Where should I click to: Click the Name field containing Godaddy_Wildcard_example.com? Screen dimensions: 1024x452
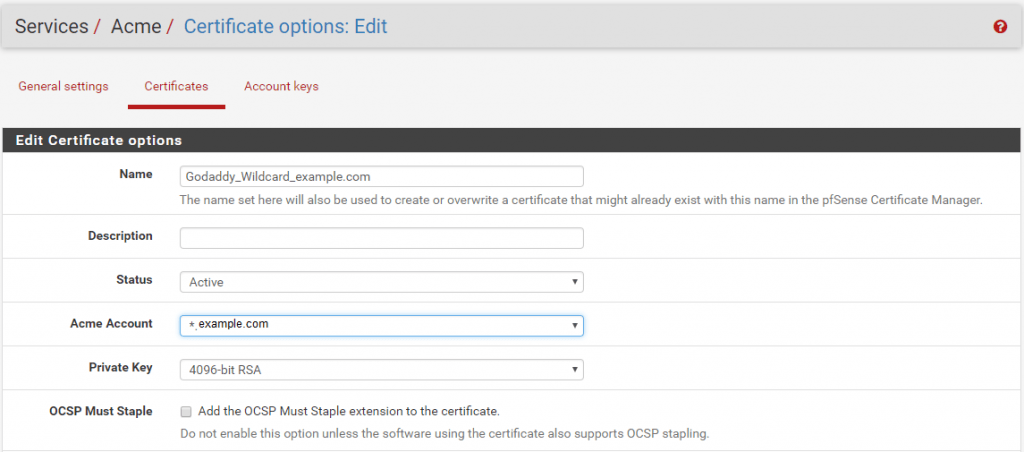coord(381,176)
